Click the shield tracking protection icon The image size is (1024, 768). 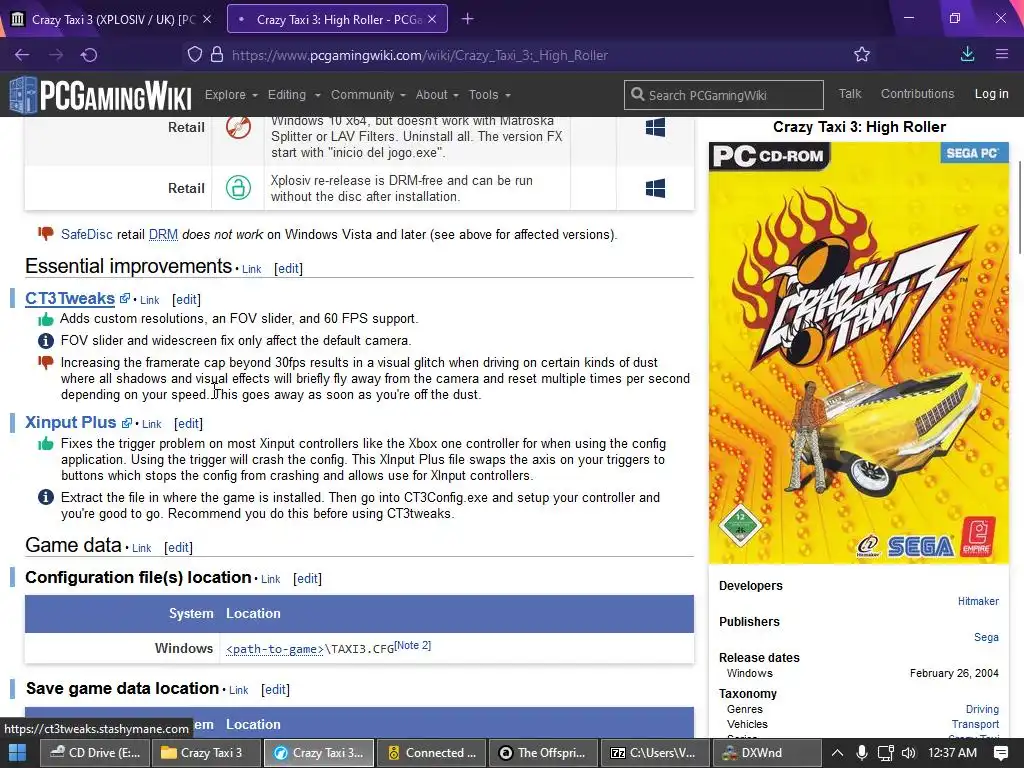[x=195, y=54]
